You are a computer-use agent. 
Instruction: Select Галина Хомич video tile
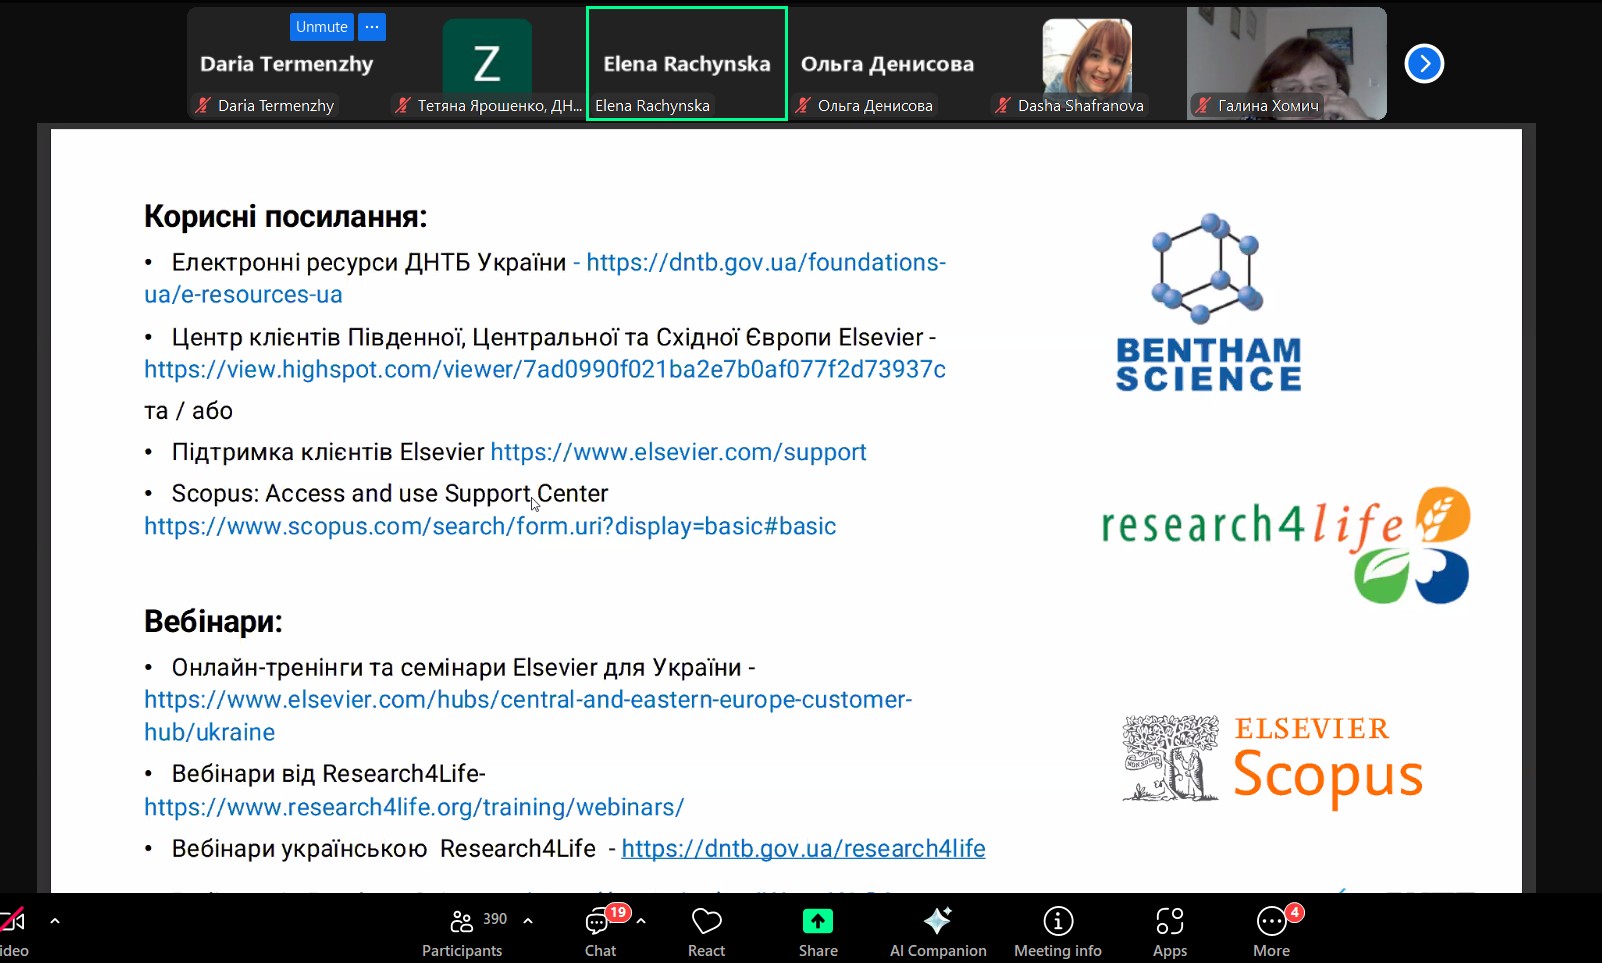tap(1287, 64)
